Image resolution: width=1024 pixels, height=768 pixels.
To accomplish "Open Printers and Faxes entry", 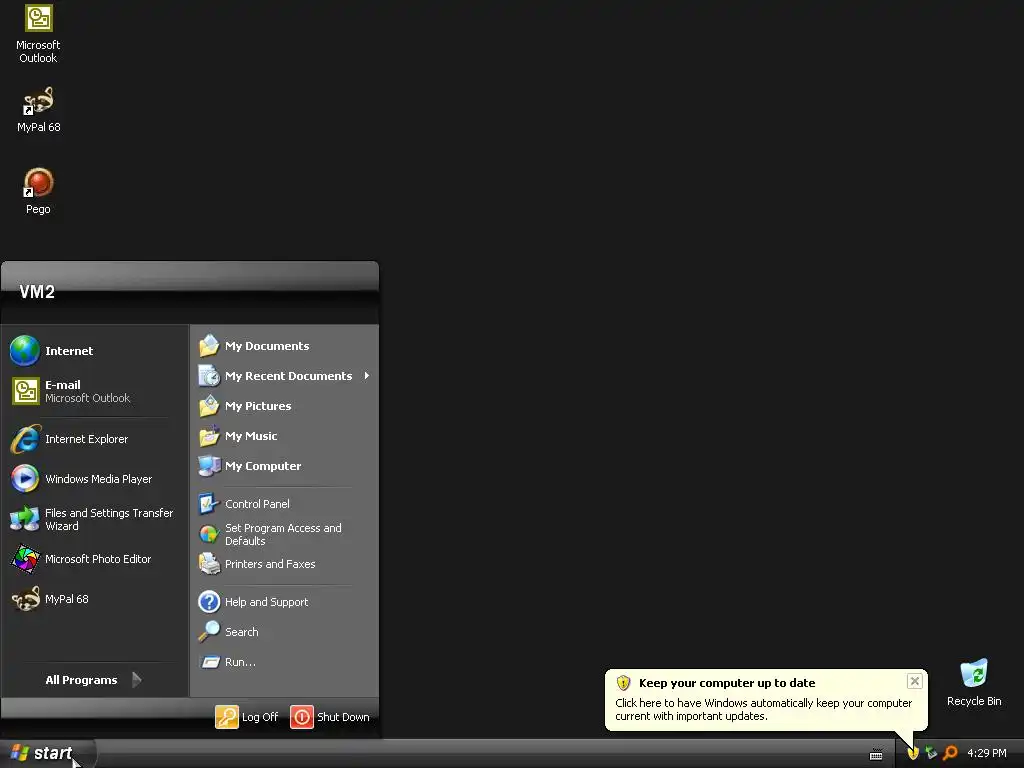I will tap(285, 564).
